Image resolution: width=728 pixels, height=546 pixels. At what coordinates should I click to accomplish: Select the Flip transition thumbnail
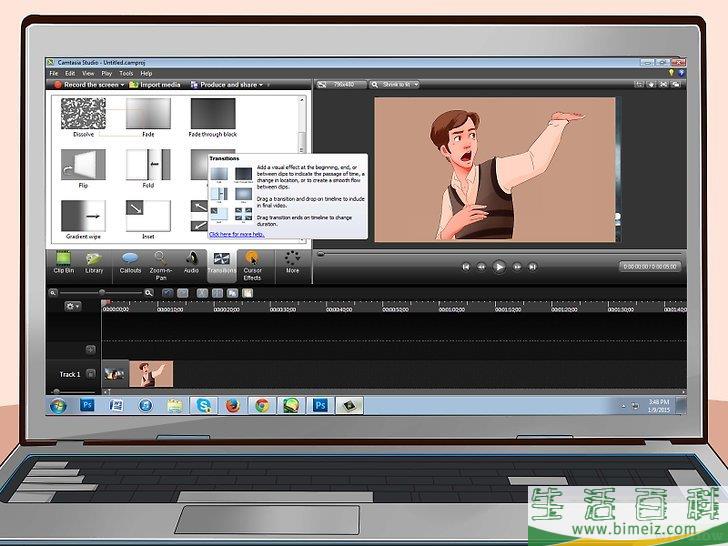pos(83,164)
